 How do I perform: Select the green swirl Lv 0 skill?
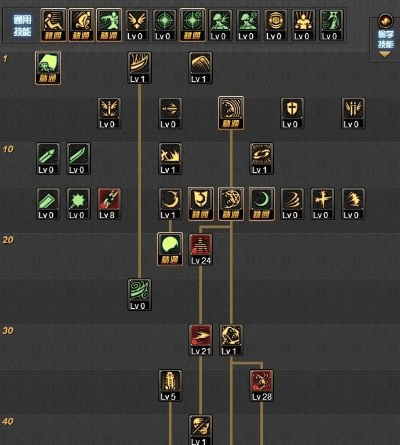coord(139,295)
